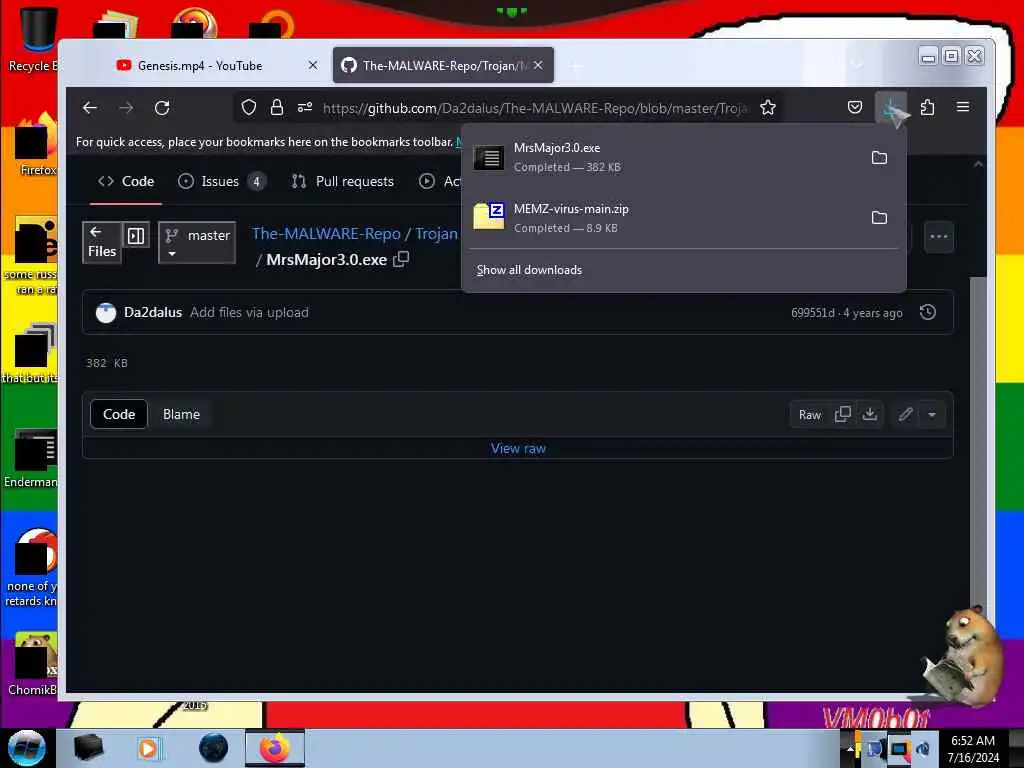Download the raw file icon
Viewport: 1024px width, 768px height.
click(x=869, y=414)
